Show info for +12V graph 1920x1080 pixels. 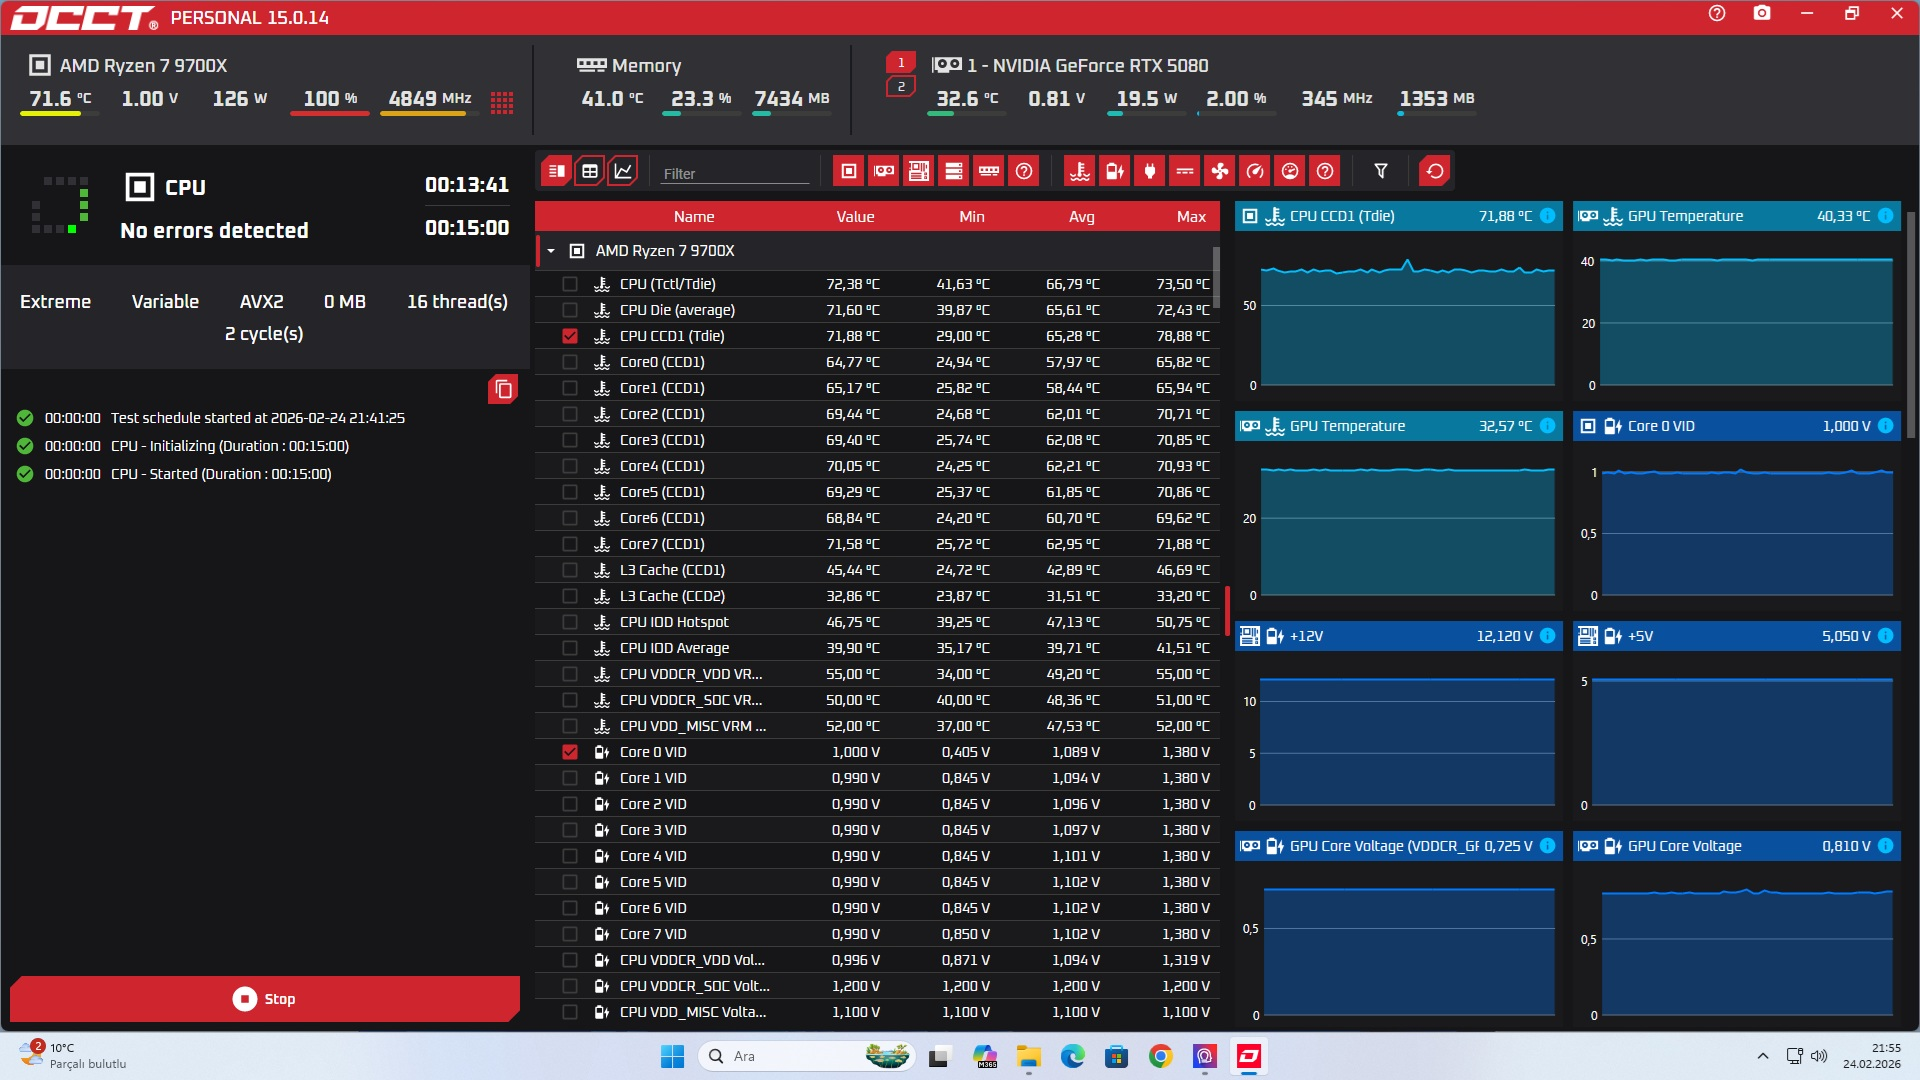[1548, 636]
